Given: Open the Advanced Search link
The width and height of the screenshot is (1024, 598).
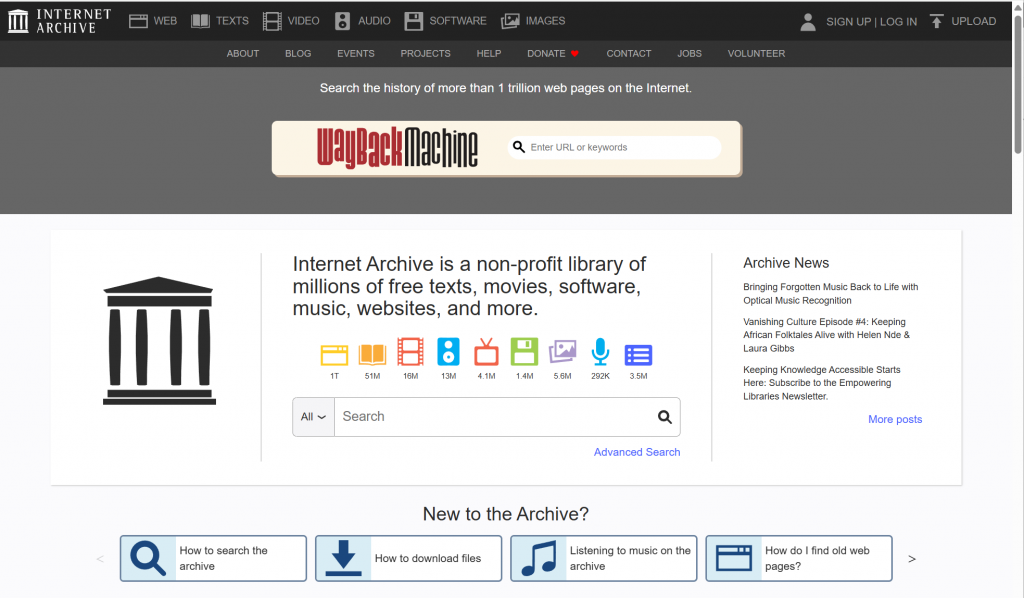Looking at the screenshot, I should point(637,452).
